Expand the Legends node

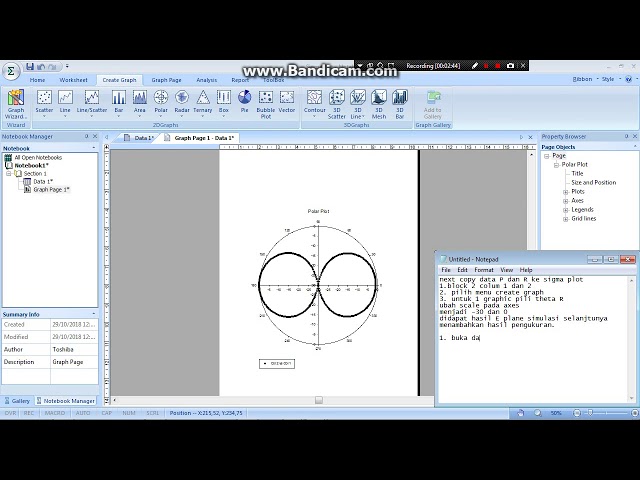click(x=566, y=210)
